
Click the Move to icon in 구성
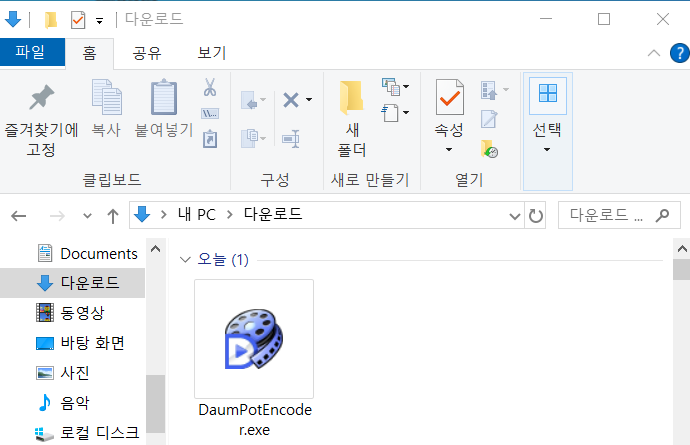coord(251,100)
